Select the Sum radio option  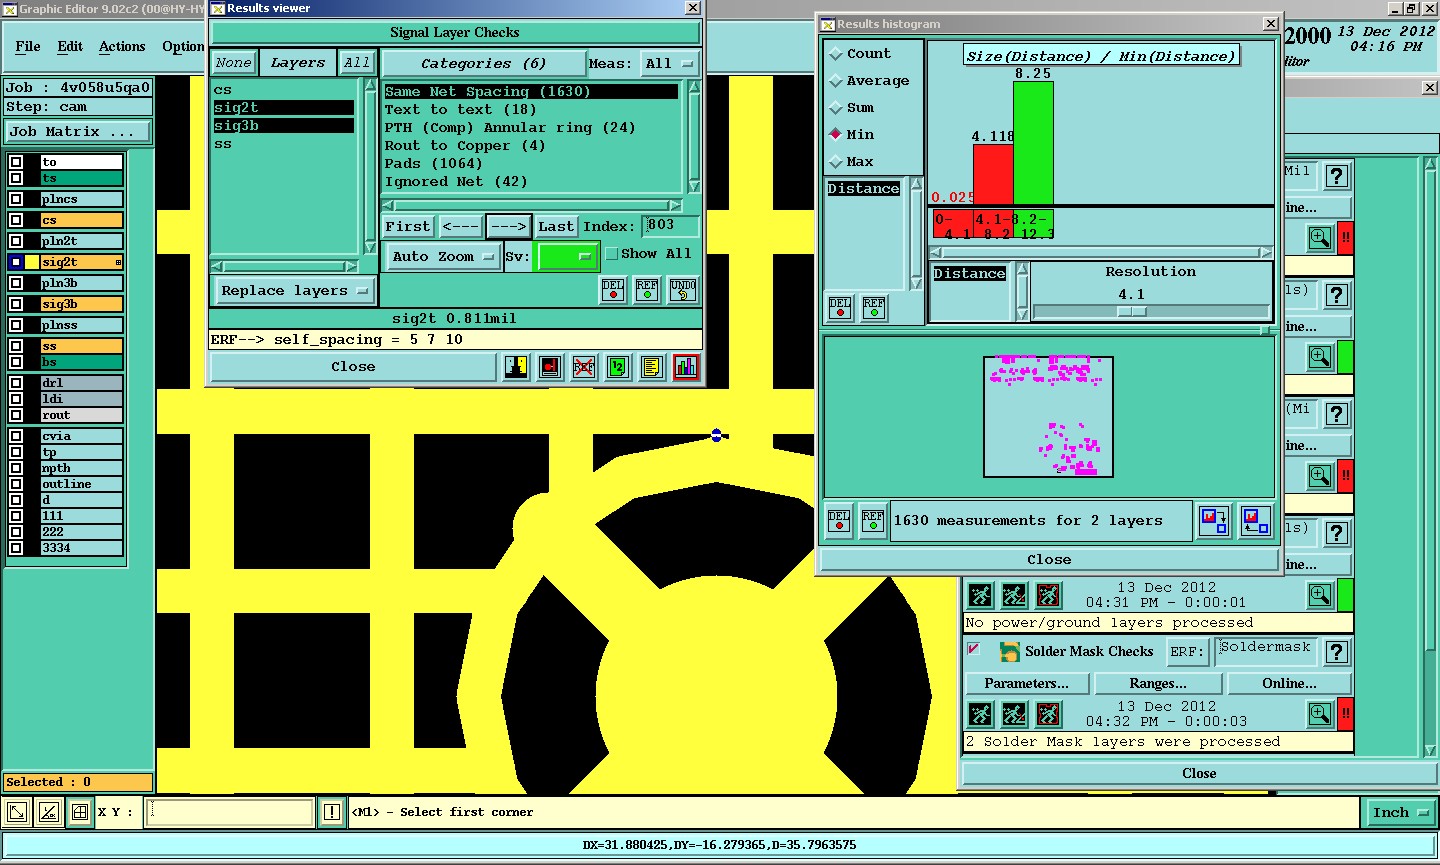point(836,108)
